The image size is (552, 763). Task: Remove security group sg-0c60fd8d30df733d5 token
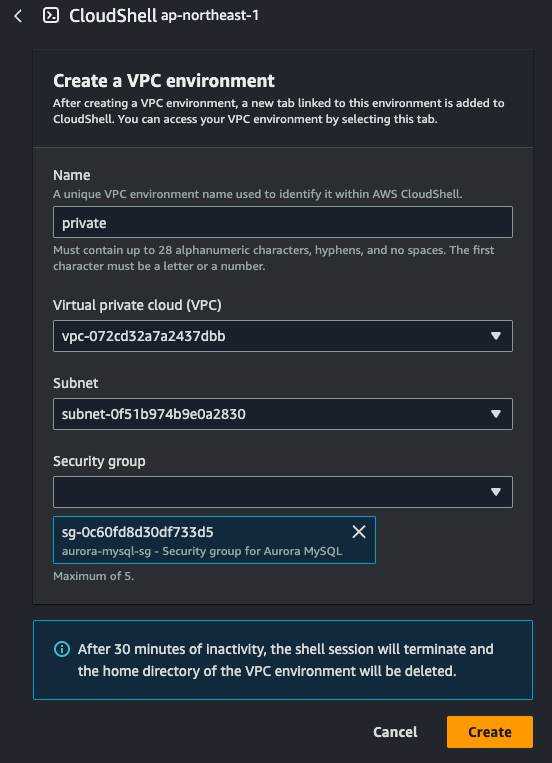pyautogui.click(x=359, y=532)
